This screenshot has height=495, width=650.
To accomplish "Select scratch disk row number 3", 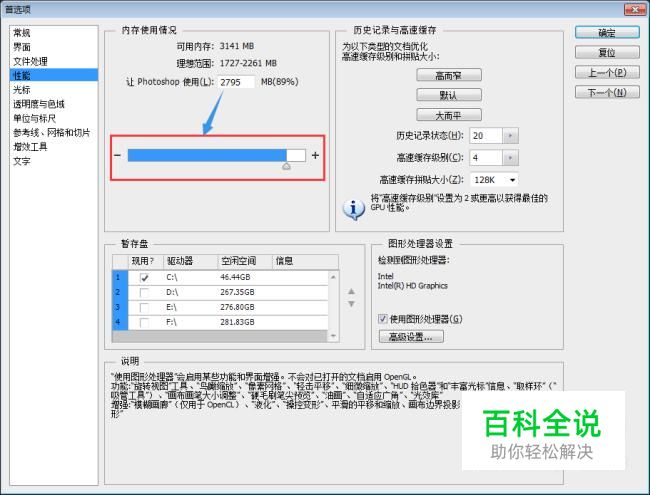I will click(120, 307).
